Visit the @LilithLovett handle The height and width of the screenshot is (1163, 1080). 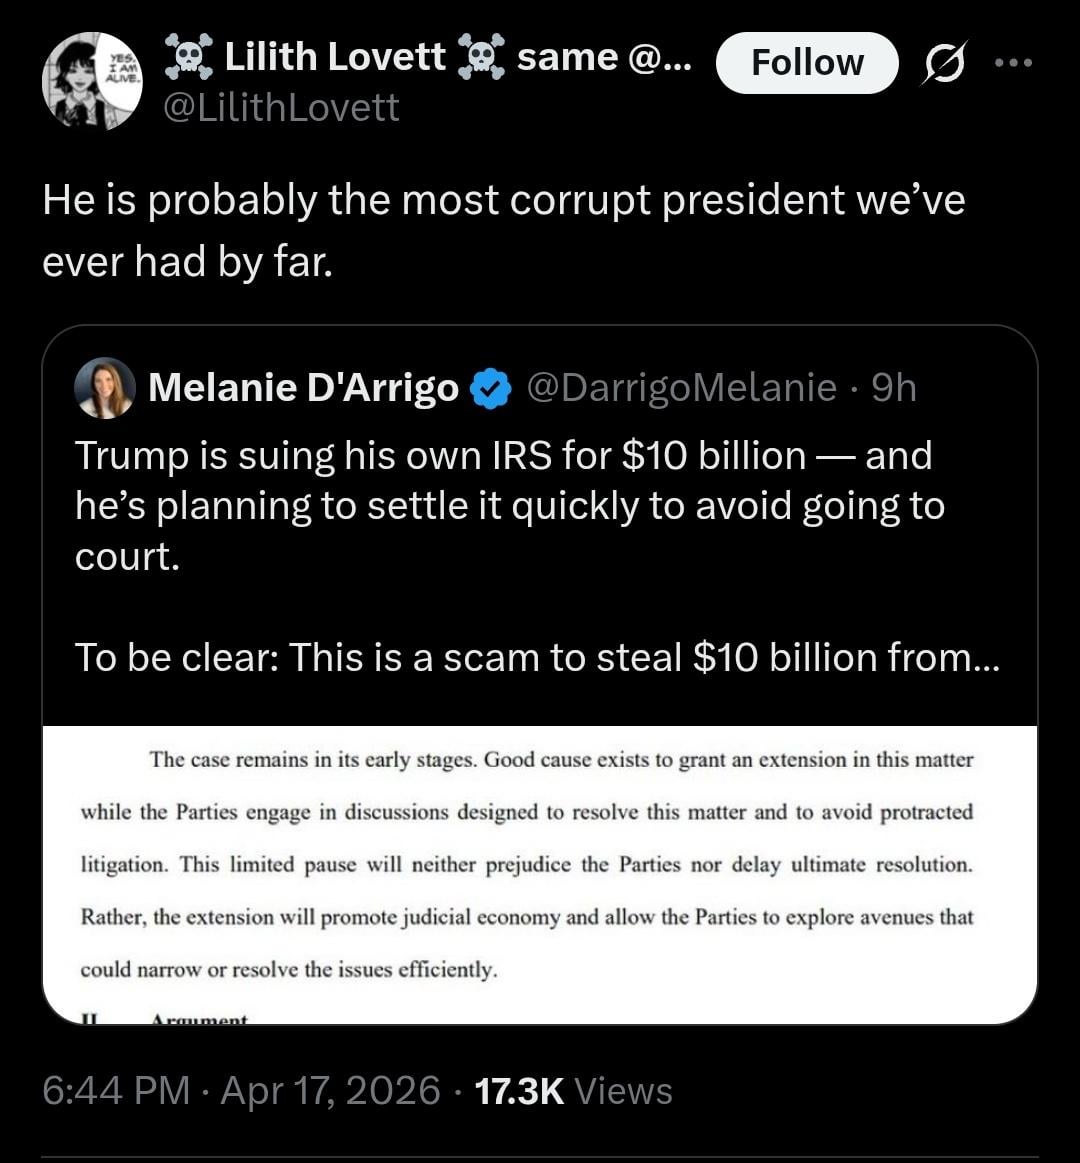pos(281,106)
